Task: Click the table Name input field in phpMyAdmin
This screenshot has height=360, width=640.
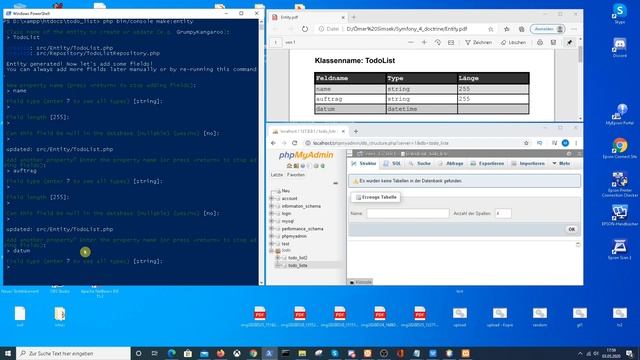Action: click(x=408, y=213)
